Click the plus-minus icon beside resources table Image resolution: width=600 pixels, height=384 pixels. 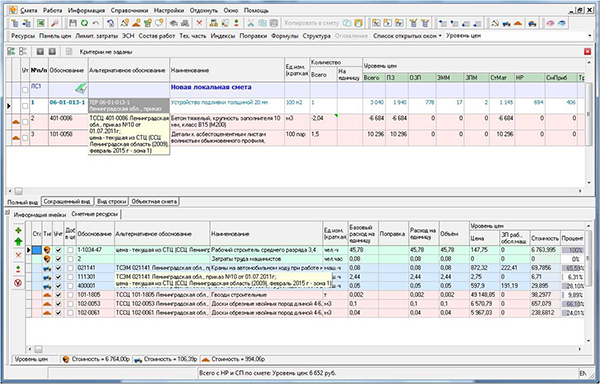pos(18,269)
